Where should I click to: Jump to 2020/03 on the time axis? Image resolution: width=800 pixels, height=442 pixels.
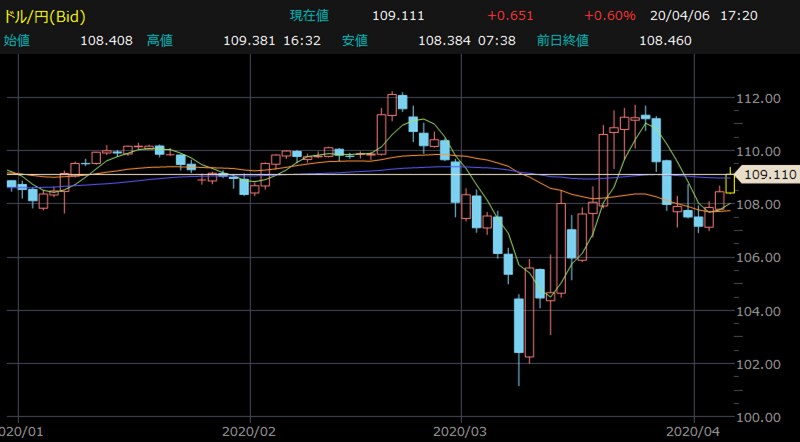pos(460,431)
